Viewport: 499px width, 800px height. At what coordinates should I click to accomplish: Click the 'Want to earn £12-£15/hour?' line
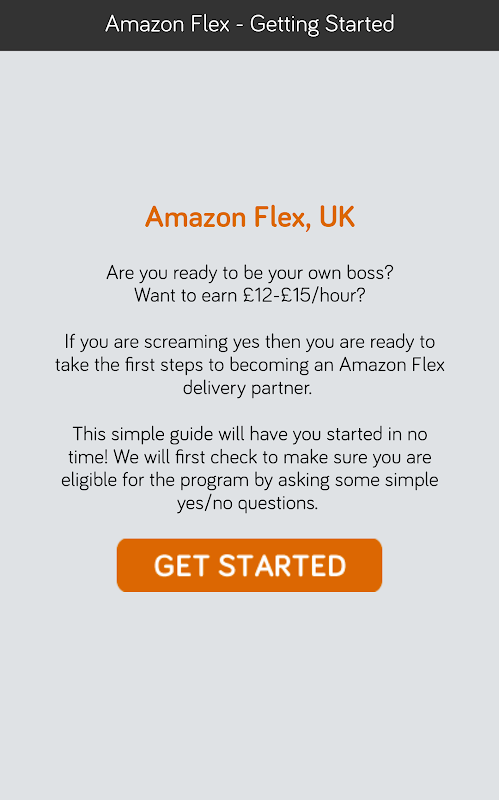point(250,295)
